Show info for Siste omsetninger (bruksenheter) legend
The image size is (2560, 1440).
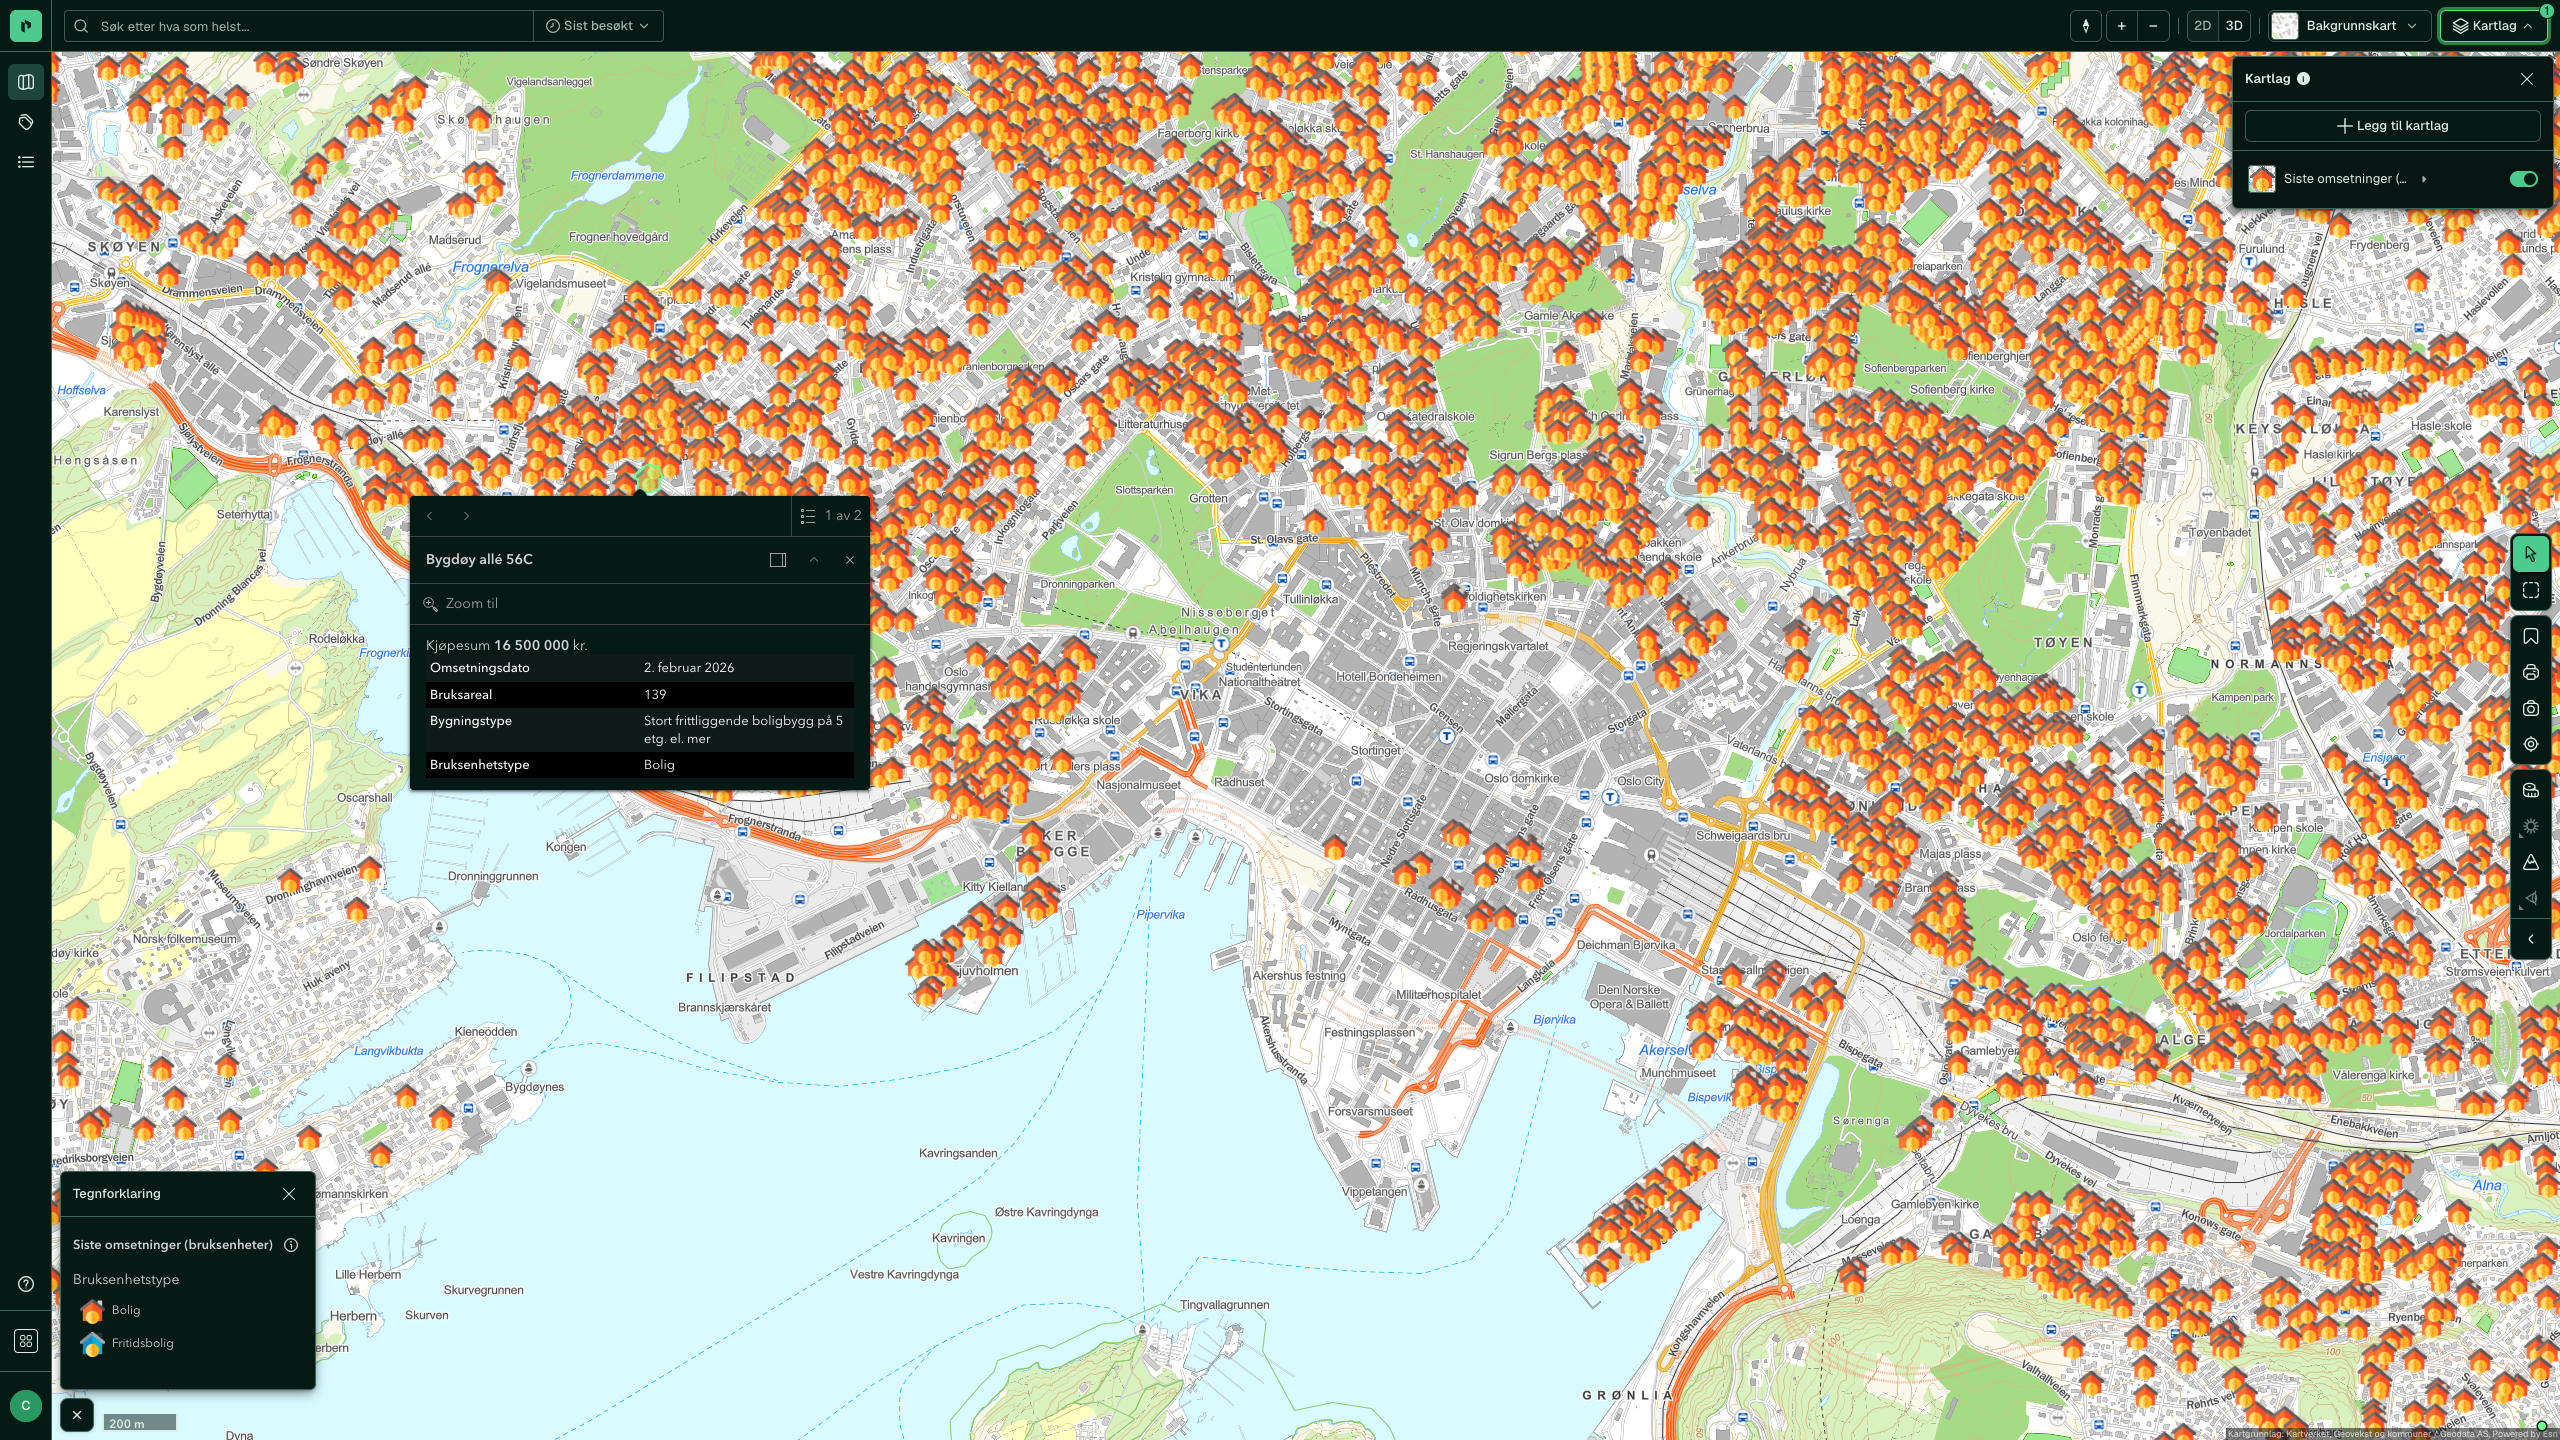[291, 1245]
